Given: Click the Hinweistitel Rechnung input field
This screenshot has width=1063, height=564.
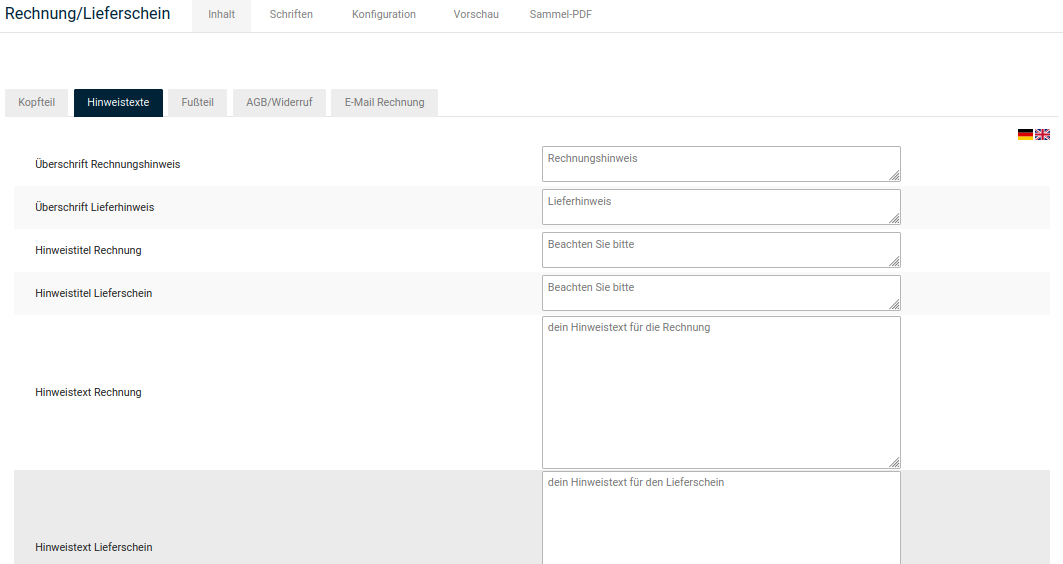Looking at the screenshot, I should (720, 250).
